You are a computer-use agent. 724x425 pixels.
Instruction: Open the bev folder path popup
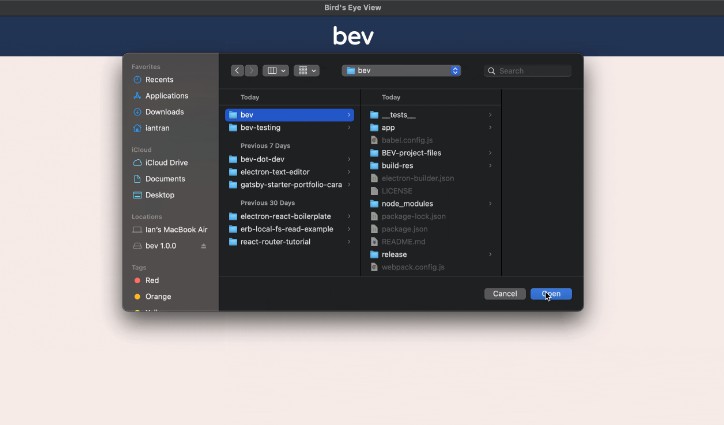tap(401, 71)
